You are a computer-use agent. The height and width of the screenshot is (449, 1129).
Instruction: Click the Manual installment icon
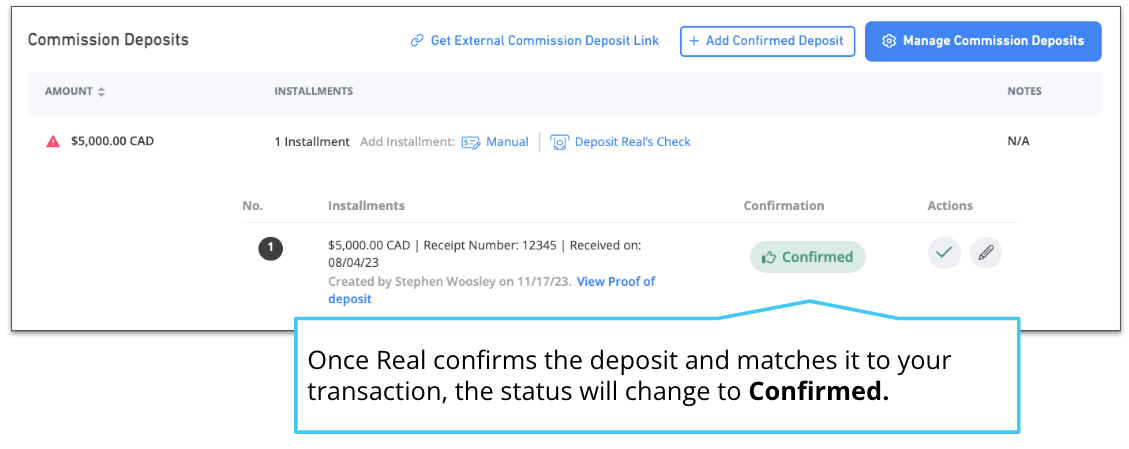[471, 142]
